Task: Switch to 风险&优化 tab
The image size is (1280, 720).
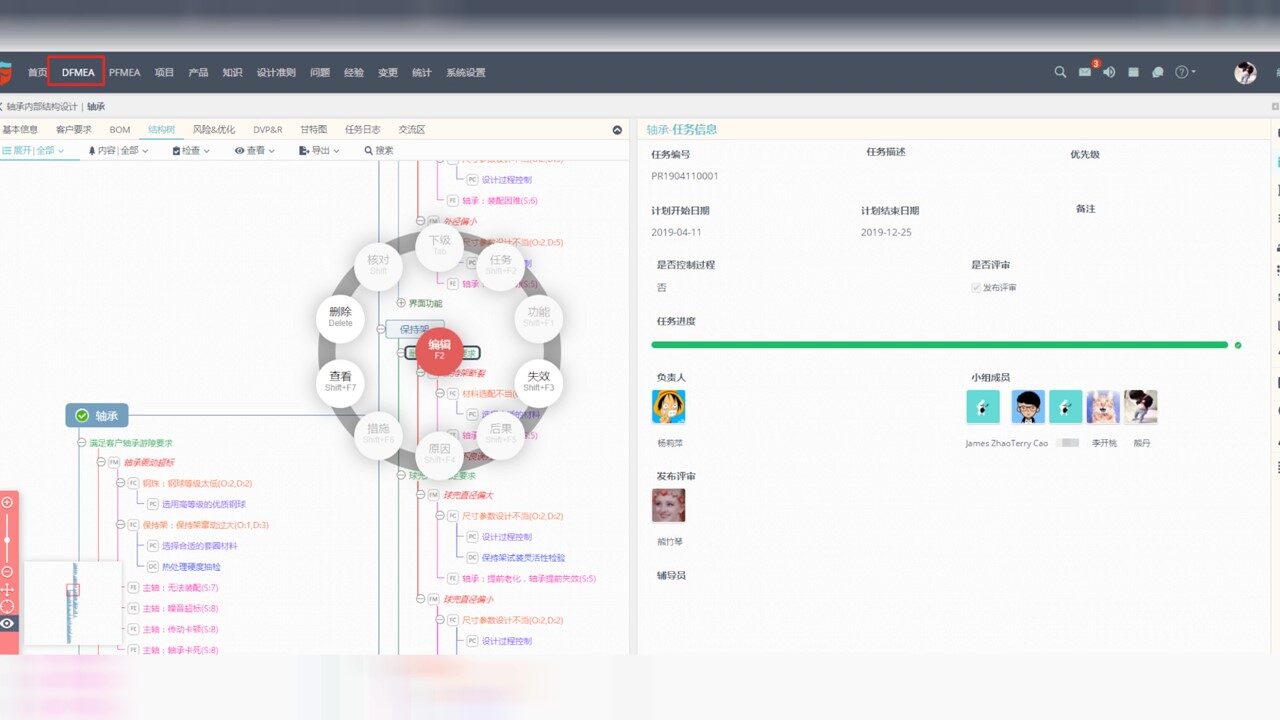Action: (214, 129)
